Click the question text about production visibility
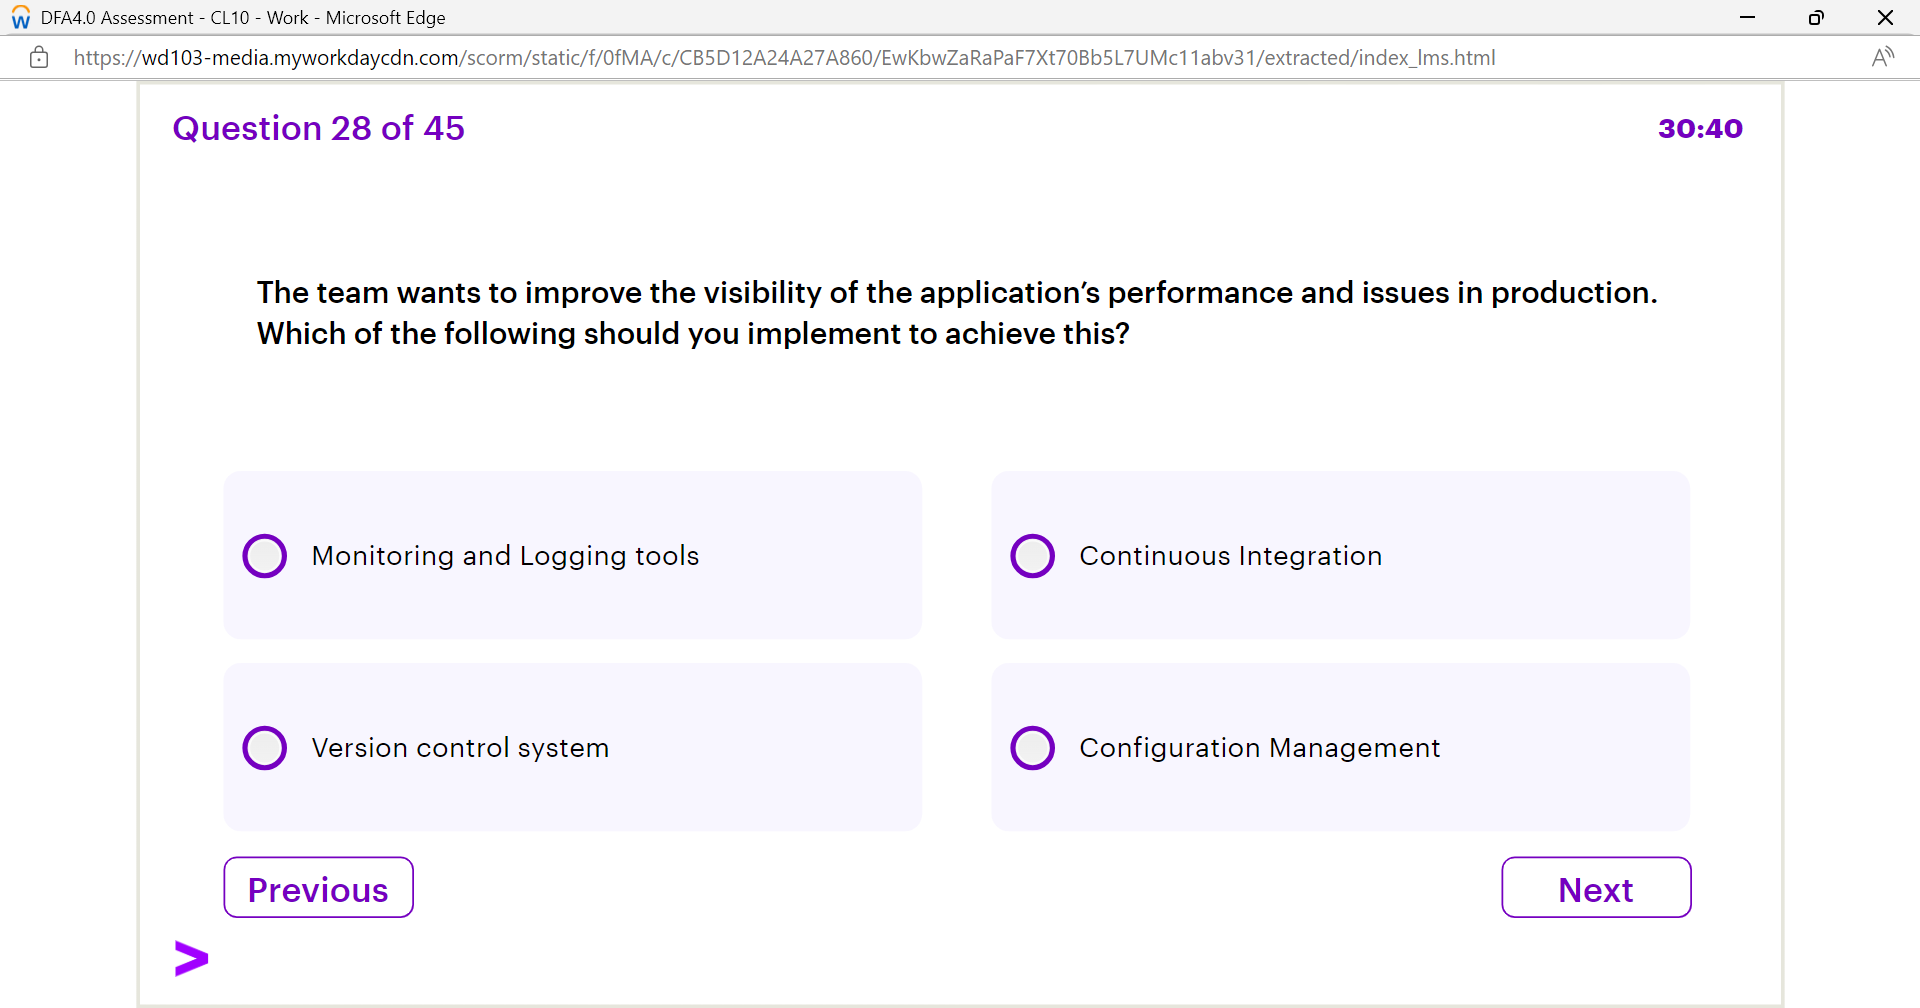1920x1008 pixels. pos(957,313)
